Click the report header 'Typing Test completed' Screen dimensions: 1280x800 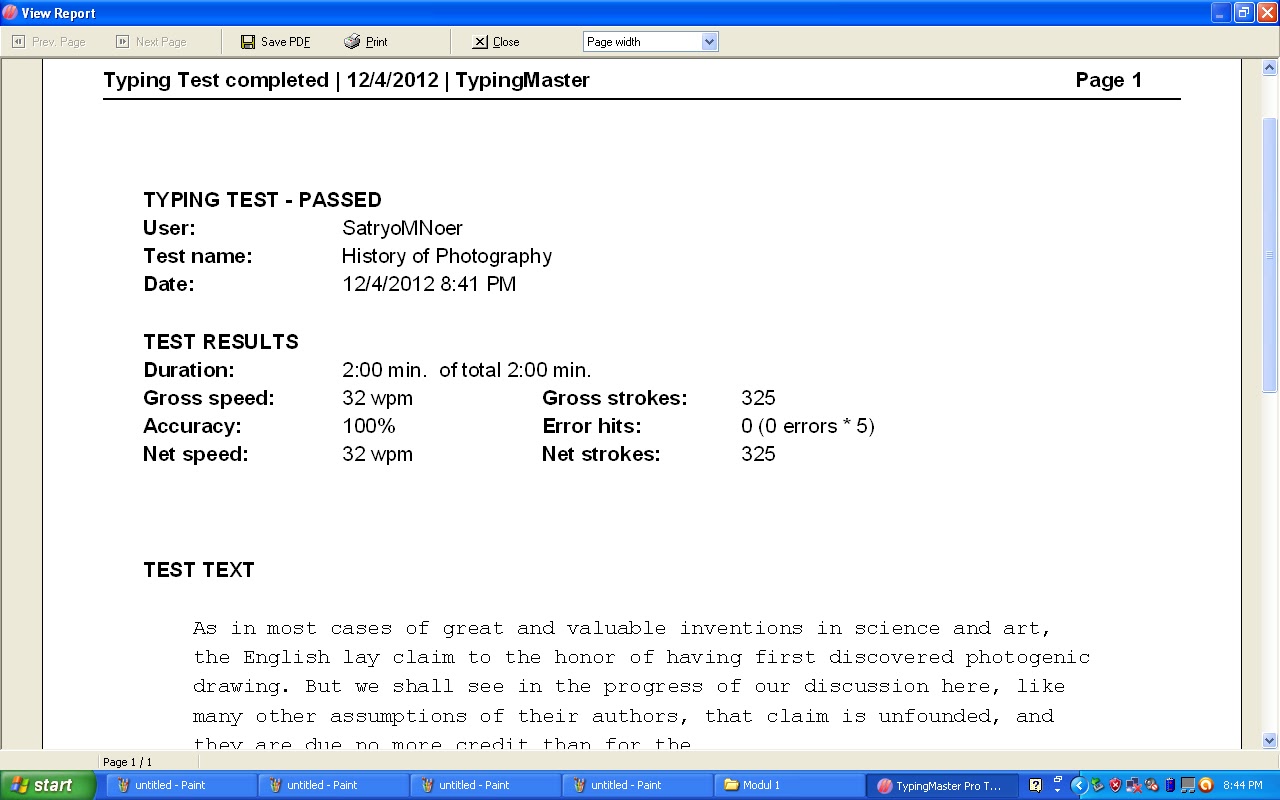[216, 80]
